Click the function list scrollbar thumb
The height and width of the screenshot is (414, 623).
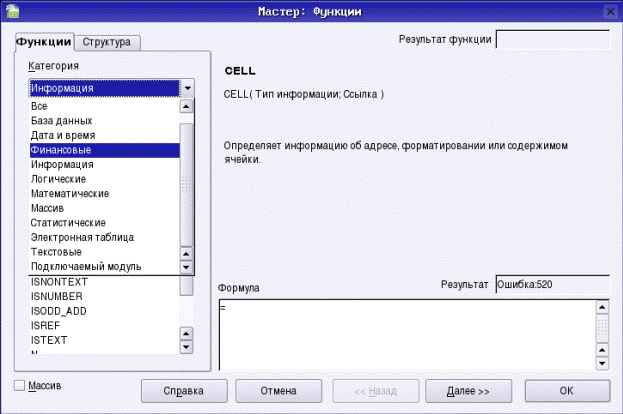[x=186, y=286]
